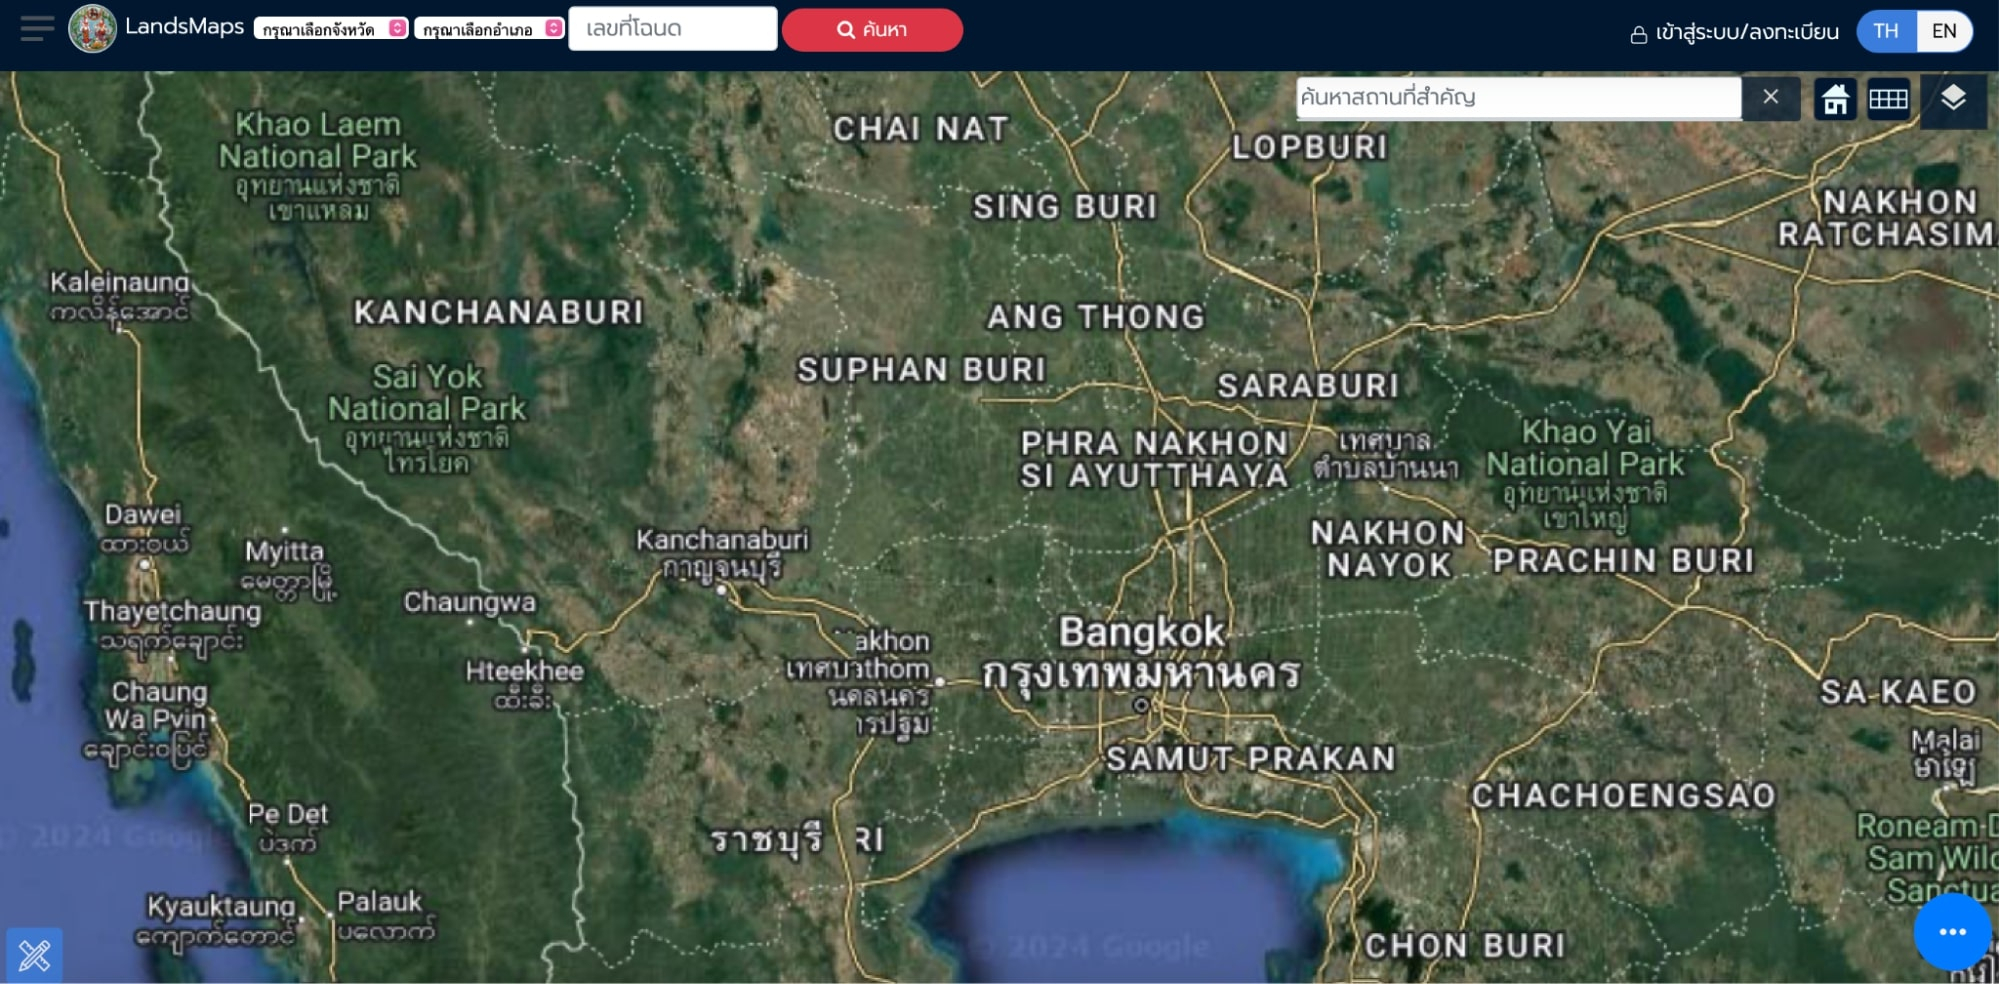Click the LandsMaps department logo
1999x984 pixels.
[x=92, y=28]
